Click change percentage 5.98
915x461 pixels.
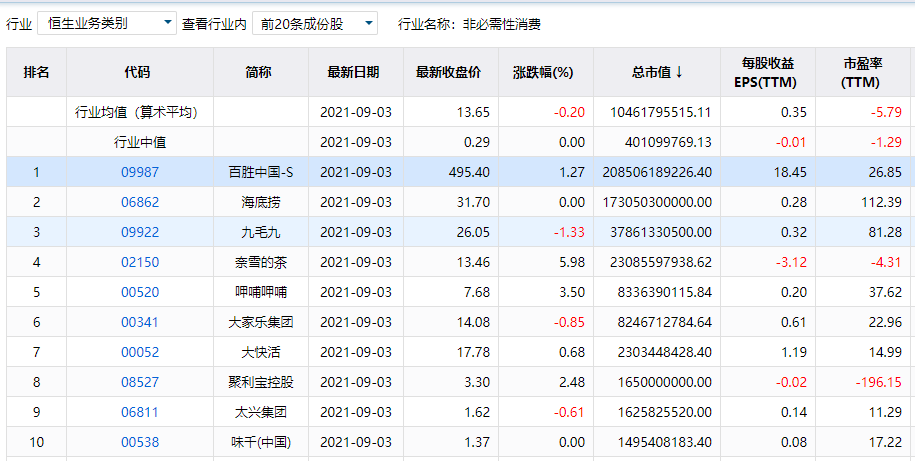click(x=572, y=262)
